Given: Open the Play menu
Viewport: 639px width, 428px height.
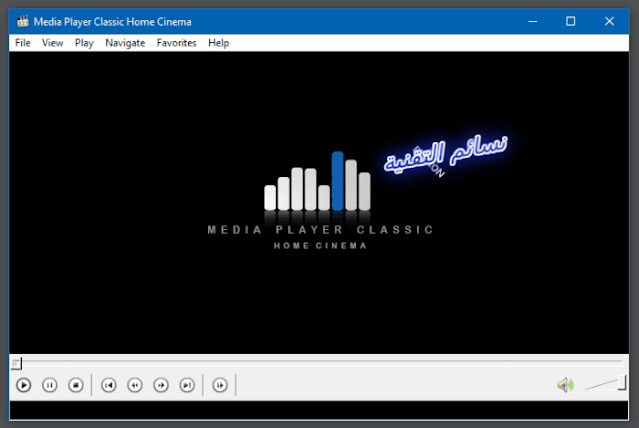Looking at the screenshot, I should coord(84,43).
